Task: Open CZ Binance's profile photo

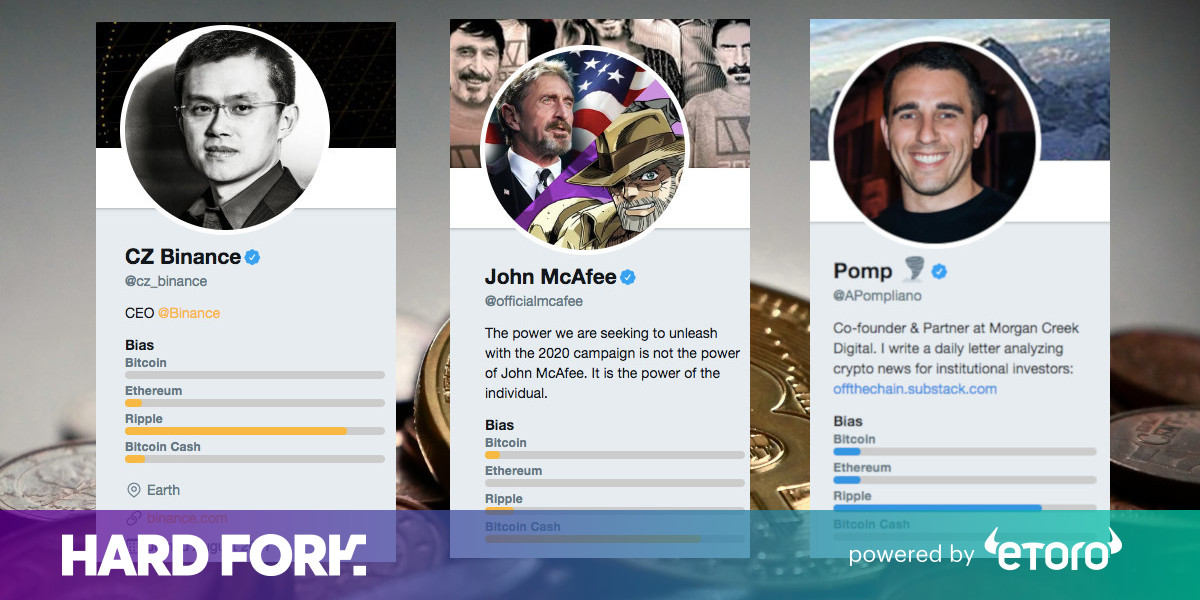Action: pyautogui.click(x=225, y=130)
